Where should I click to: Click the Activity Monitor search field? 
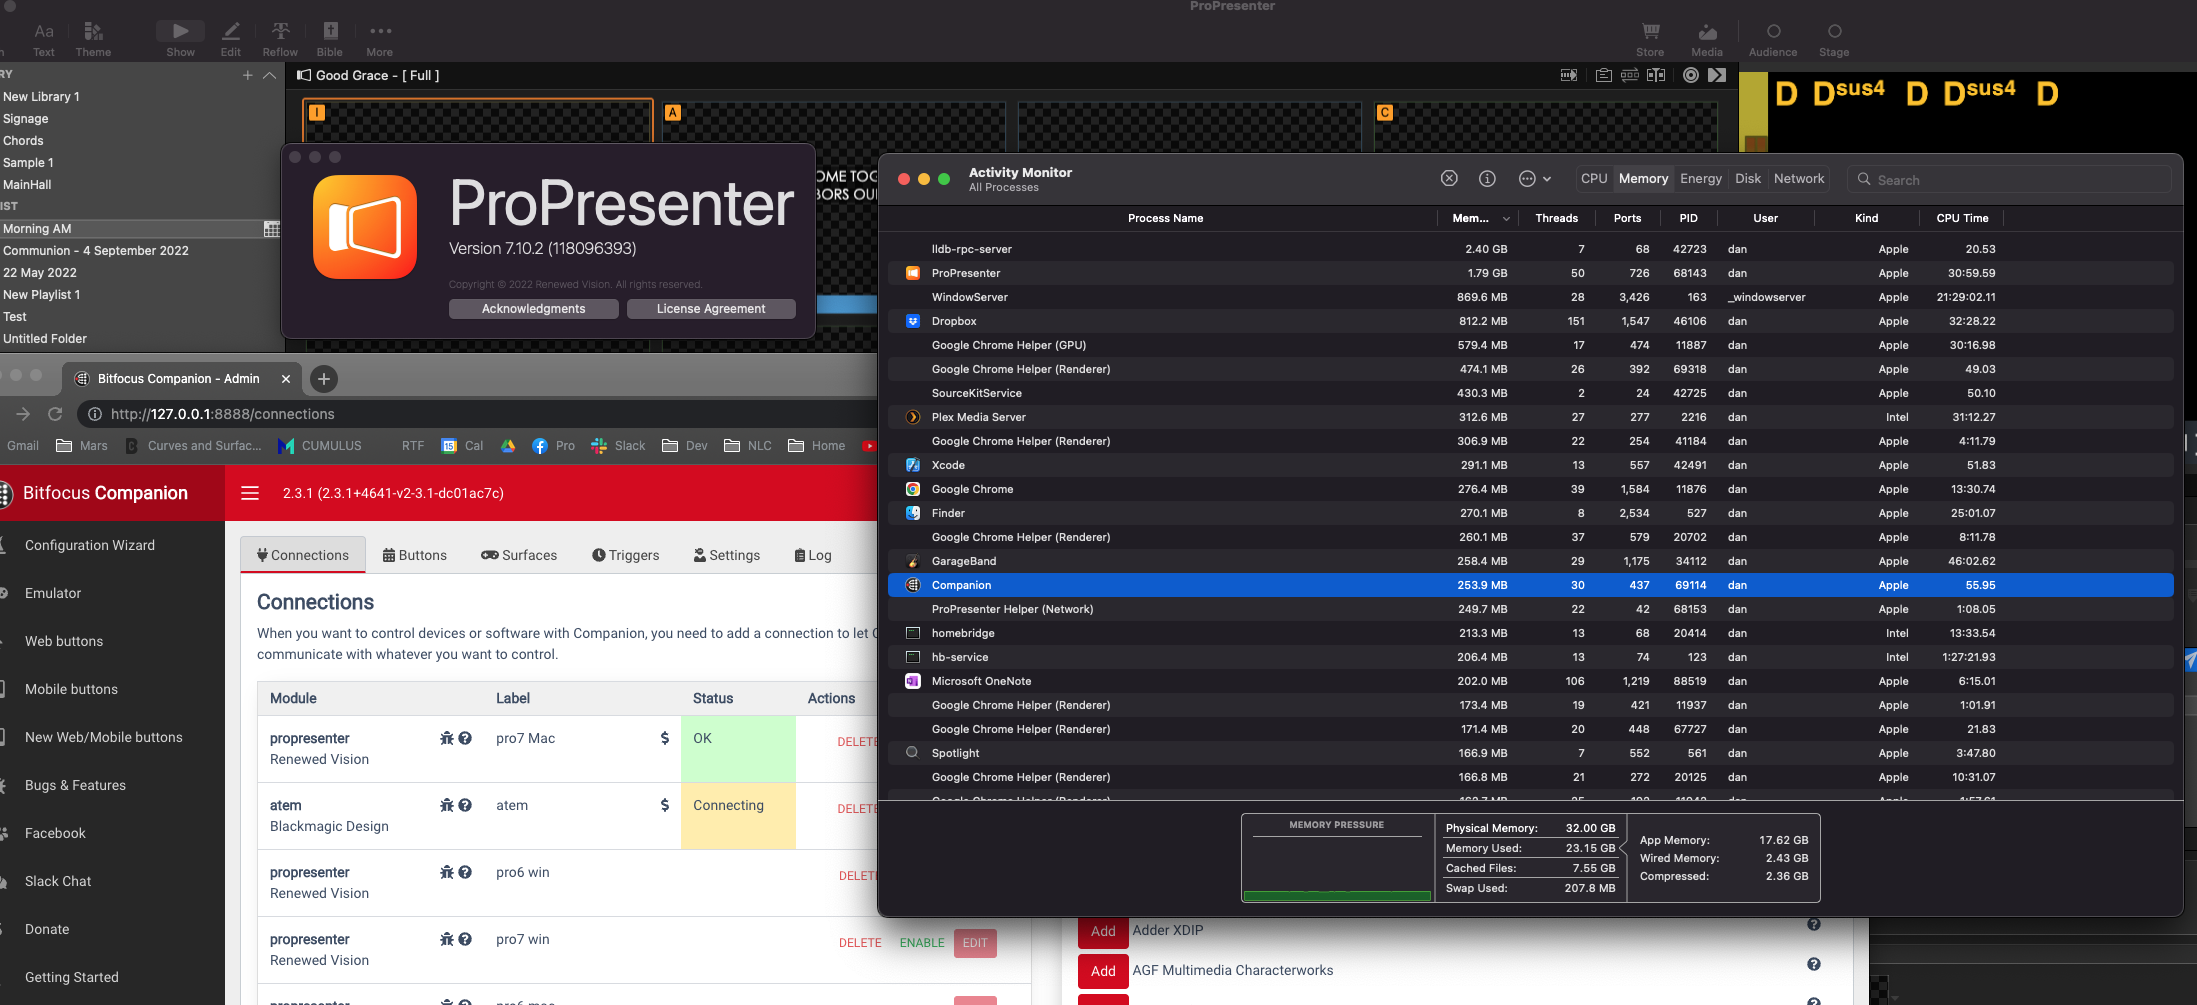point(2012,179)
